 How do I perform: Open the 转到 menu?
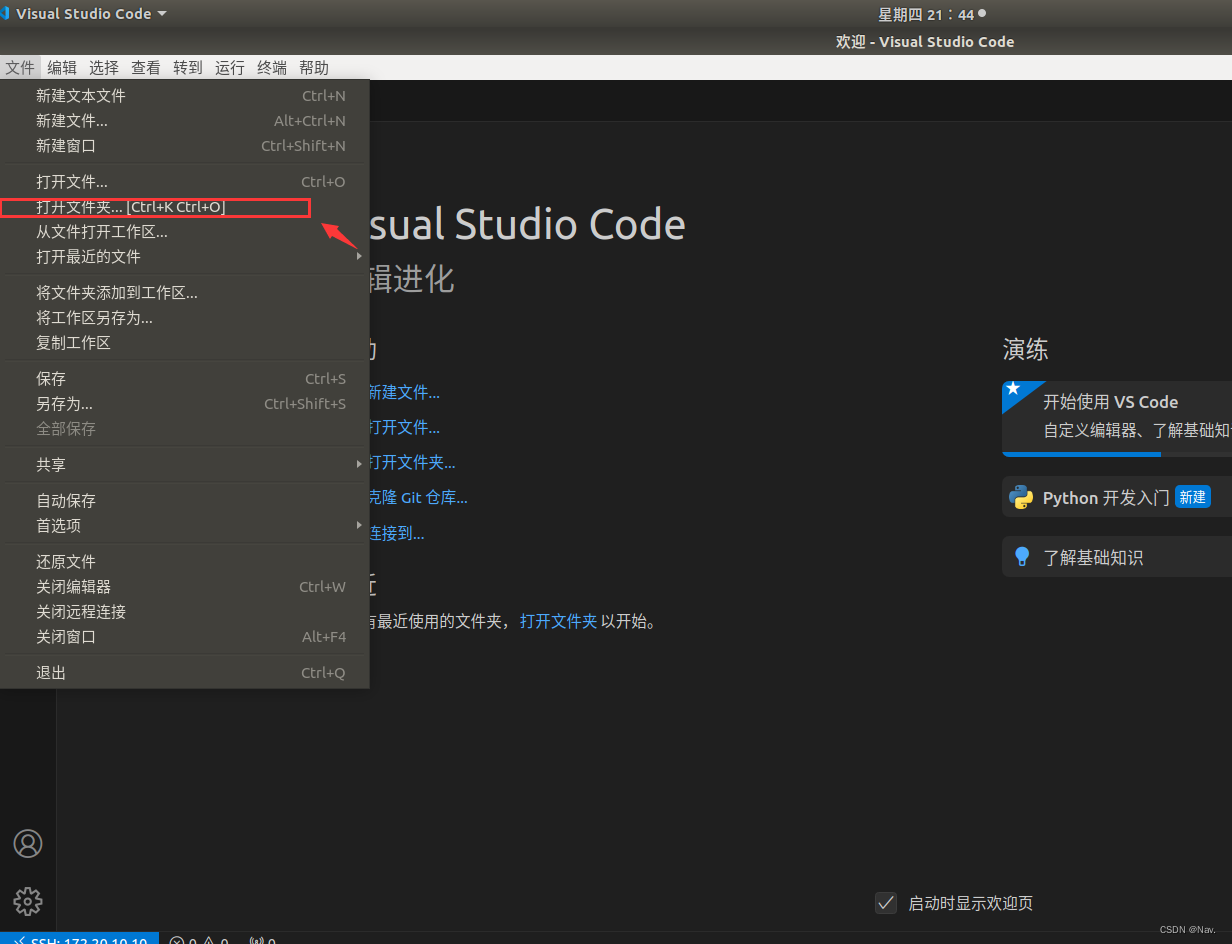click(188, 67)
